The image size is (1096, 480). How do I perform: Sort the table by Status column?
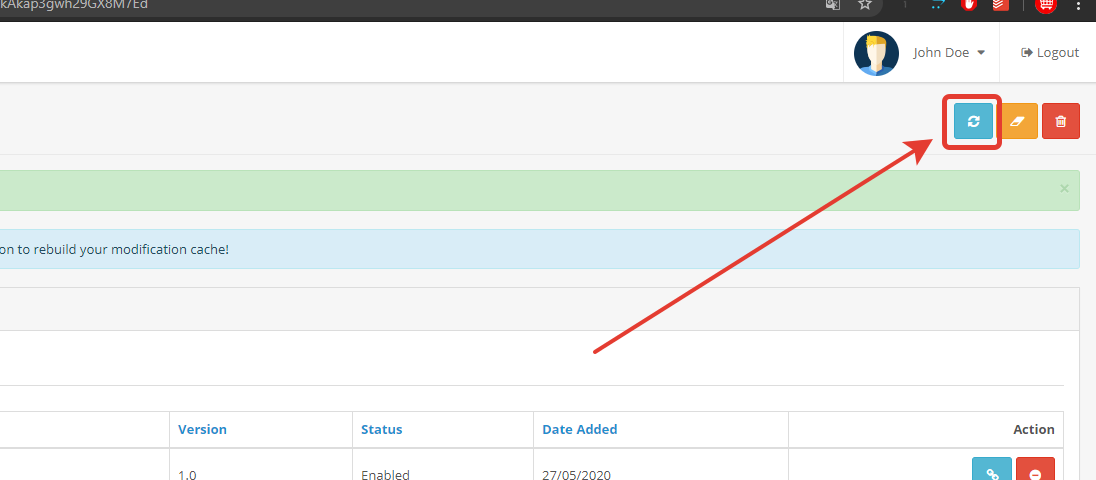pyautogui.click(x=381, y=429)
